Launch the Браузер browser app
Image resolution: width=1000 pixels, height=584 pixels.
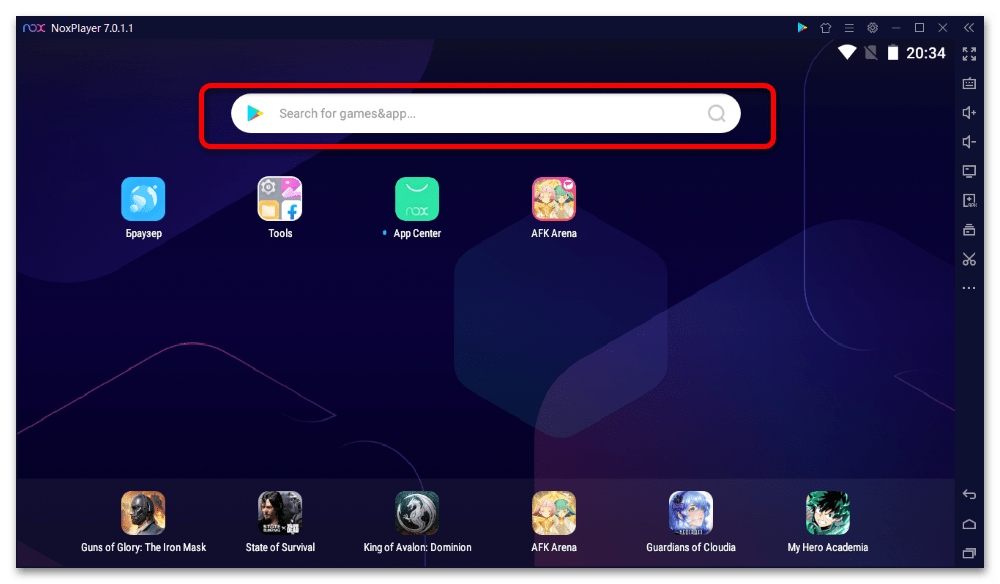point(143,199)
